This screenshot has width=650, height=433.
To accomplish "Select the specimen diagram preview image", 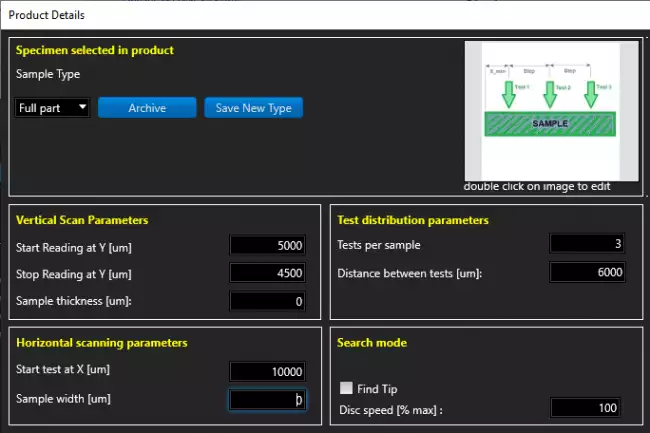I will (x=550, y=110).
